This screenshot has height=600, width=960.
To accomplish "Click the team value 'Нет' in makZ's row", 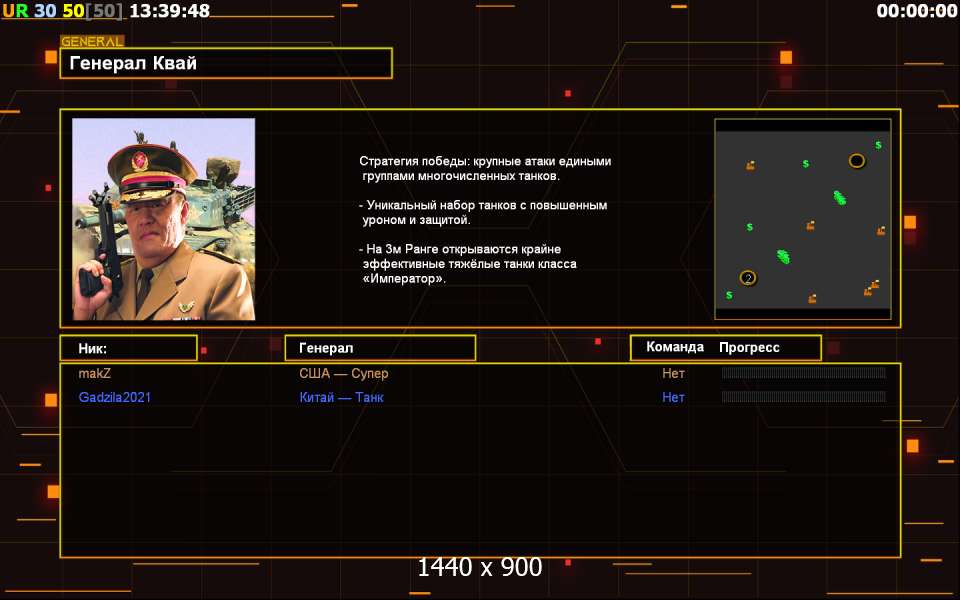I will pyautogui.click(x=673, y=373).
